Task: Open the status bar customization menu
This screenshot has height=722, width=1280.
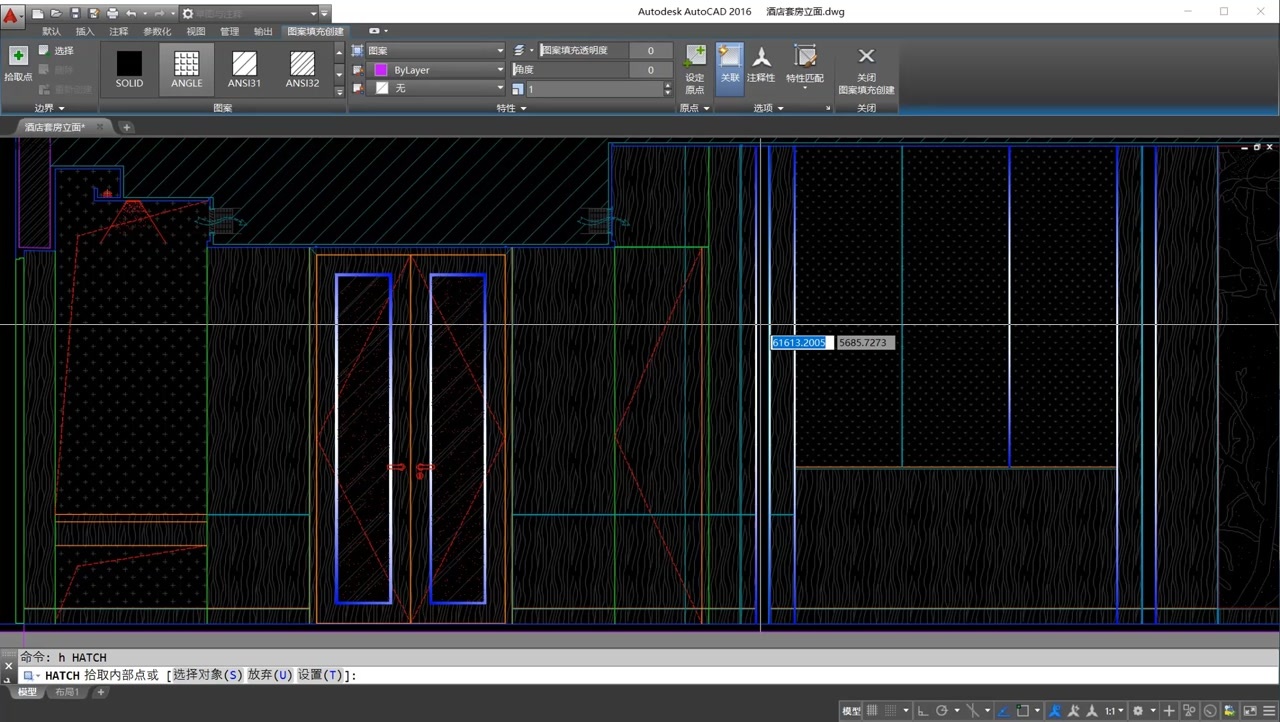Action: click(1269, 711)
